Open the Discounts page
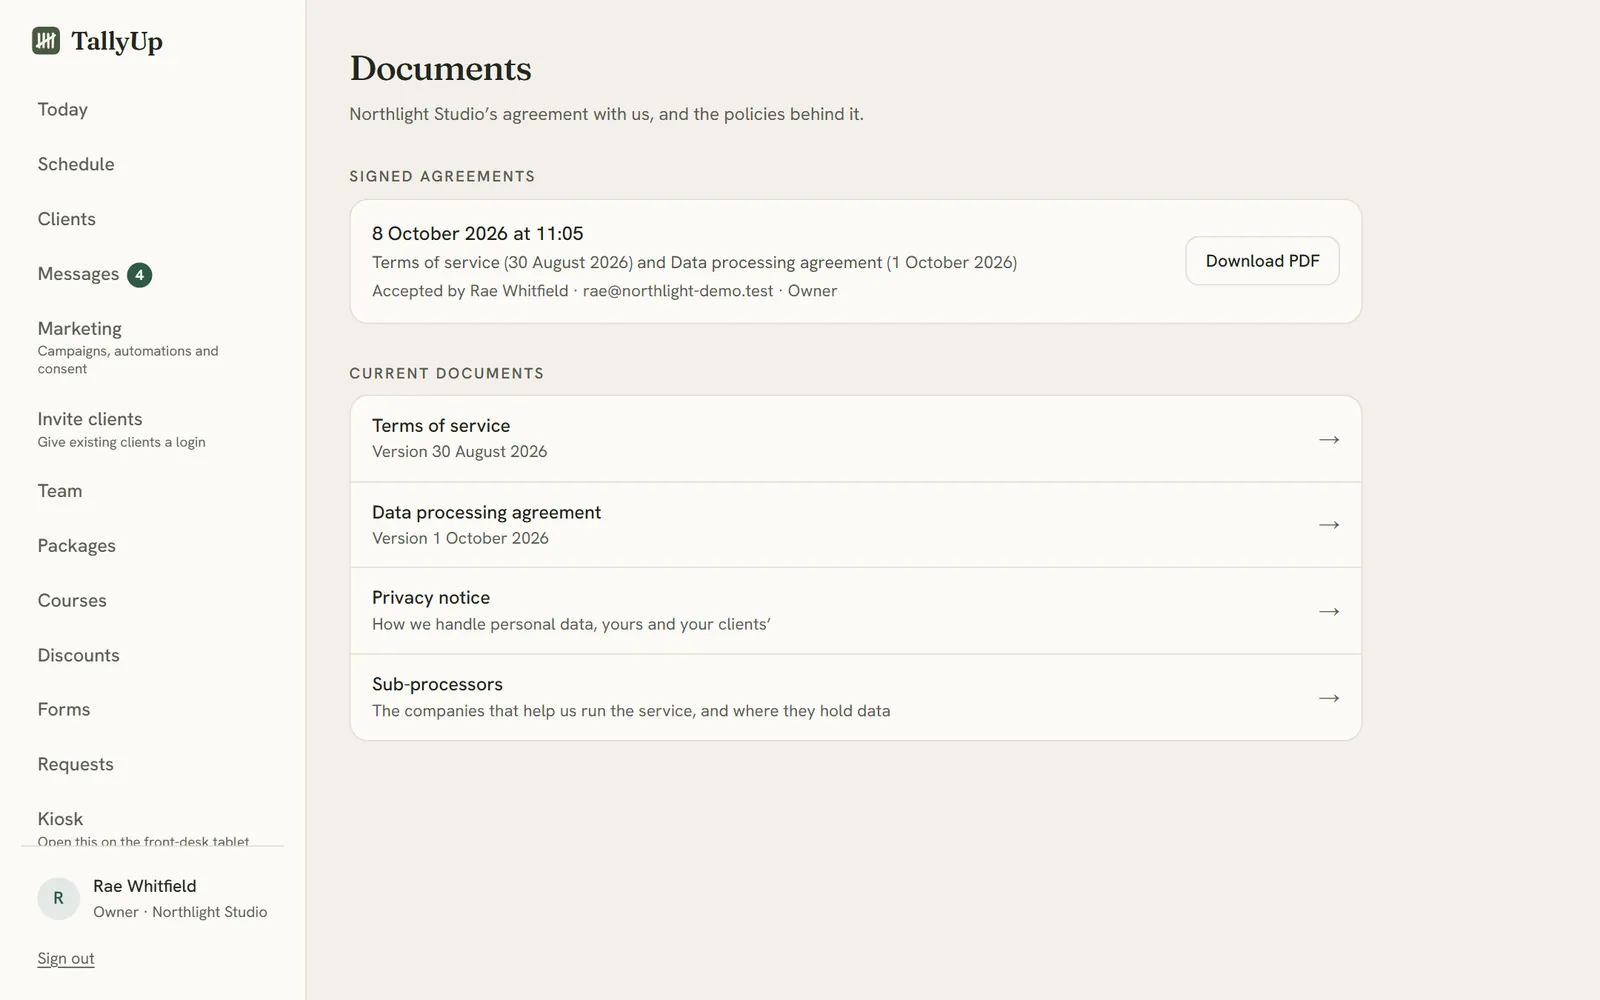Screen dimensions: 1600x1000 pos(79,656)
